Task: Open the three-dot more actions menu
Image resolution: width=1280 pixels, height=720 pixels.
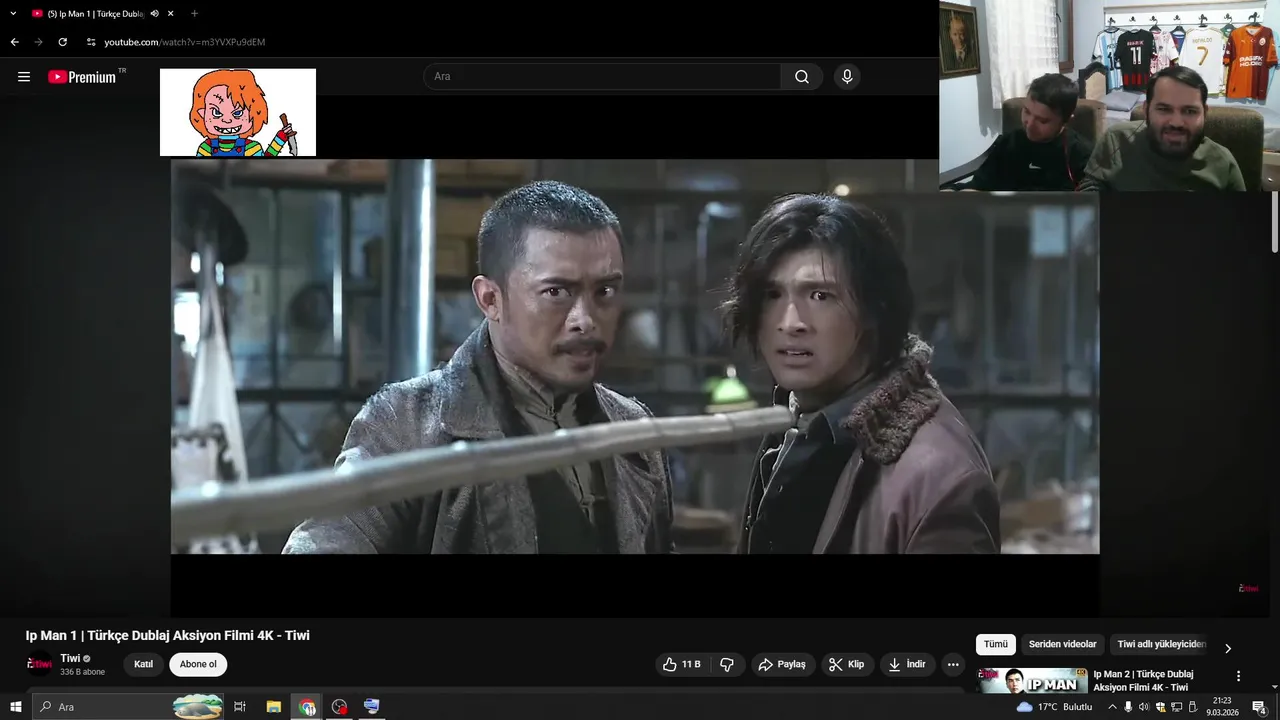Action: point(953,664)
